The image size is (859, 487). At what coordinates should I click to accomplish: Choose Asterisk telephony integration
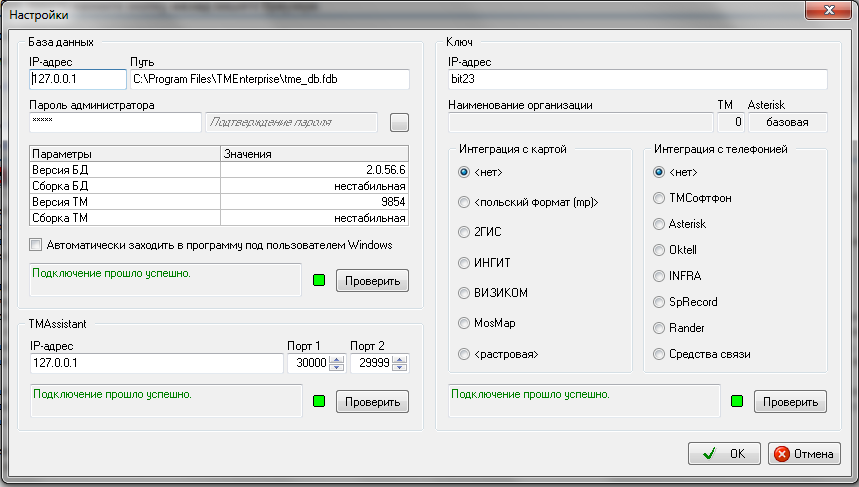click(659, 224)
